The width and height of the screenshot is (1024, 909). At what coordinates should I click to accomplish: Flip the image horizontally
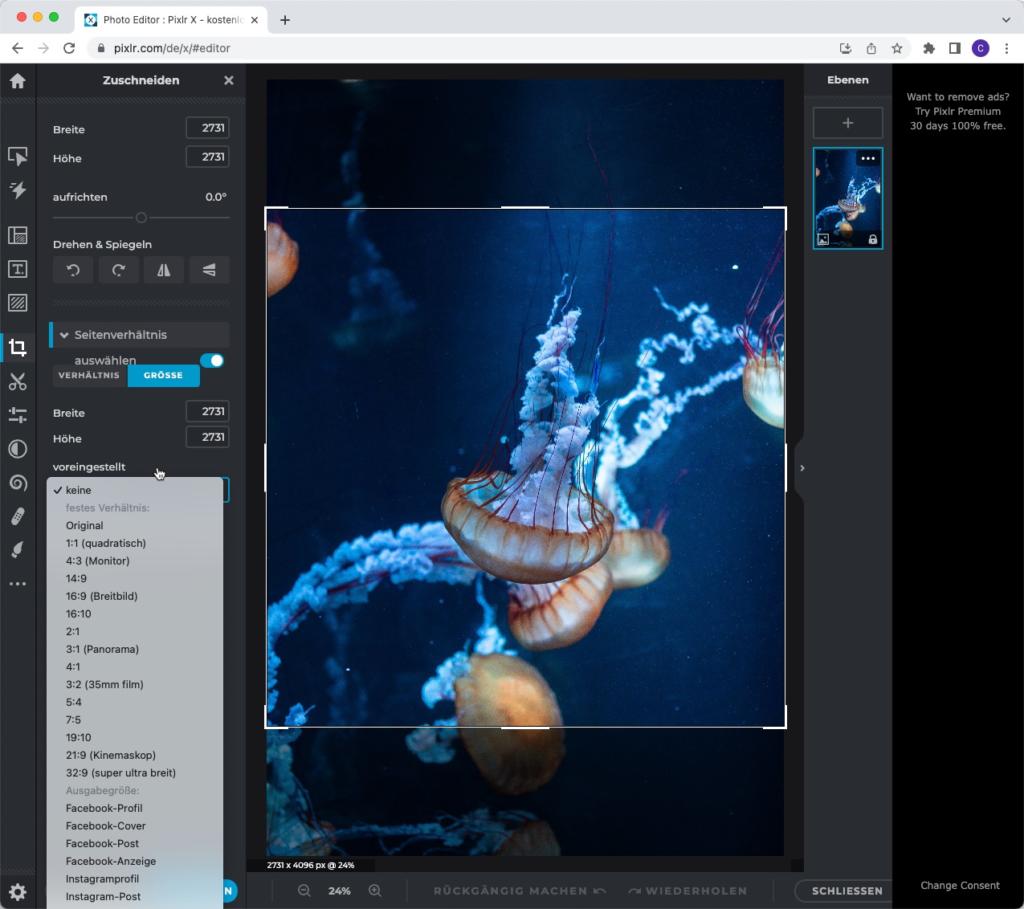point(164,269)
